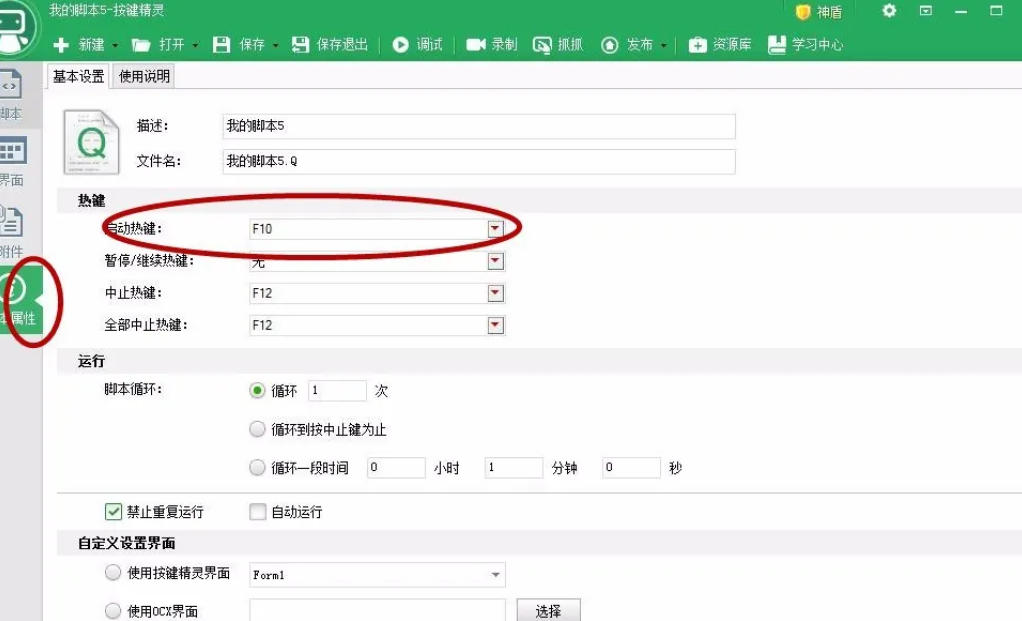Expand the 暂停/继续热键 dropdown
The height and width of the screenshot is (621, 1022).
495,260
